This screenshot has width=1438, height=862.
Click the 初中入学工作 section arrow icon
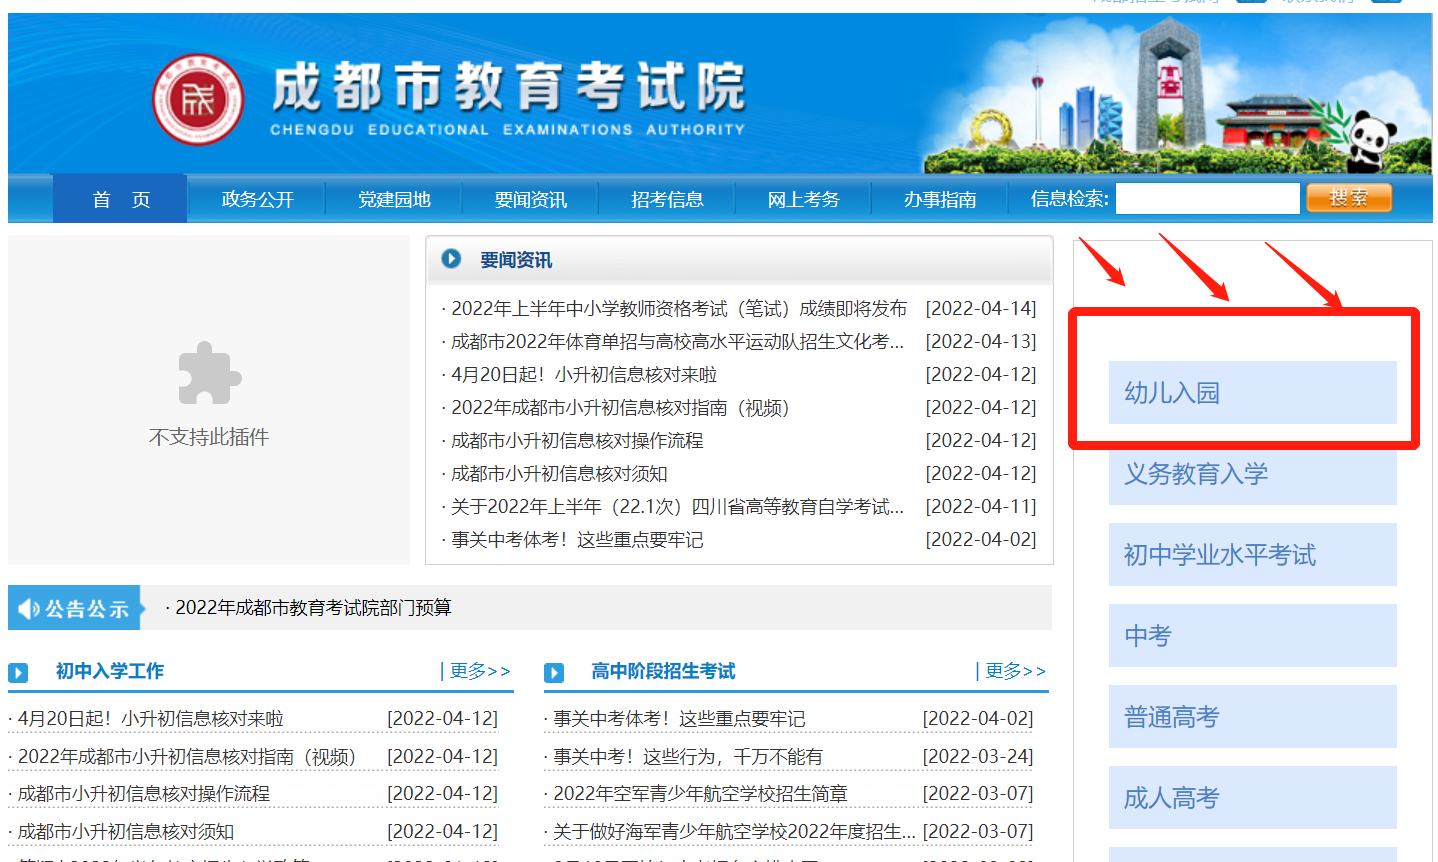(18, 673)
